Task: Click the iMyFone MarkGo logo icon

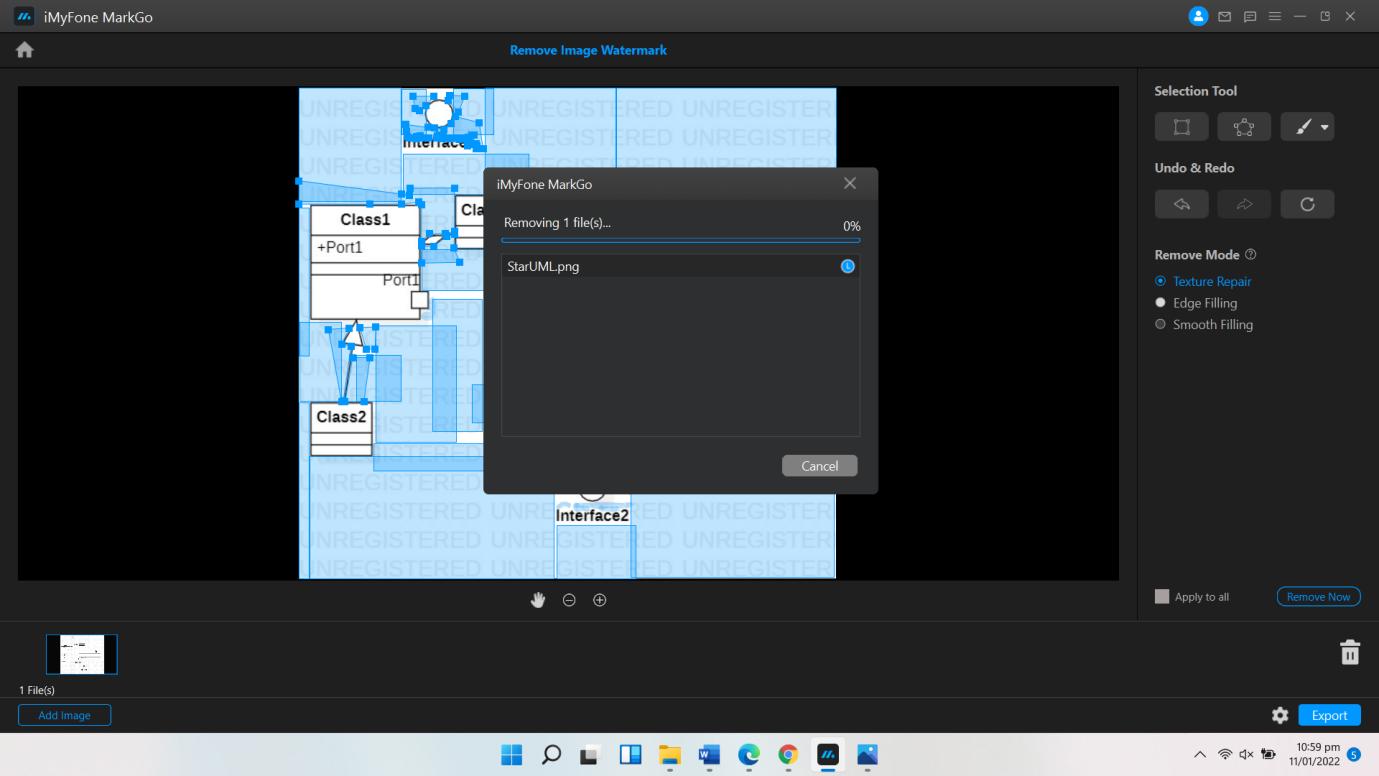Action: pyautogui.click(x=24, y=17)
